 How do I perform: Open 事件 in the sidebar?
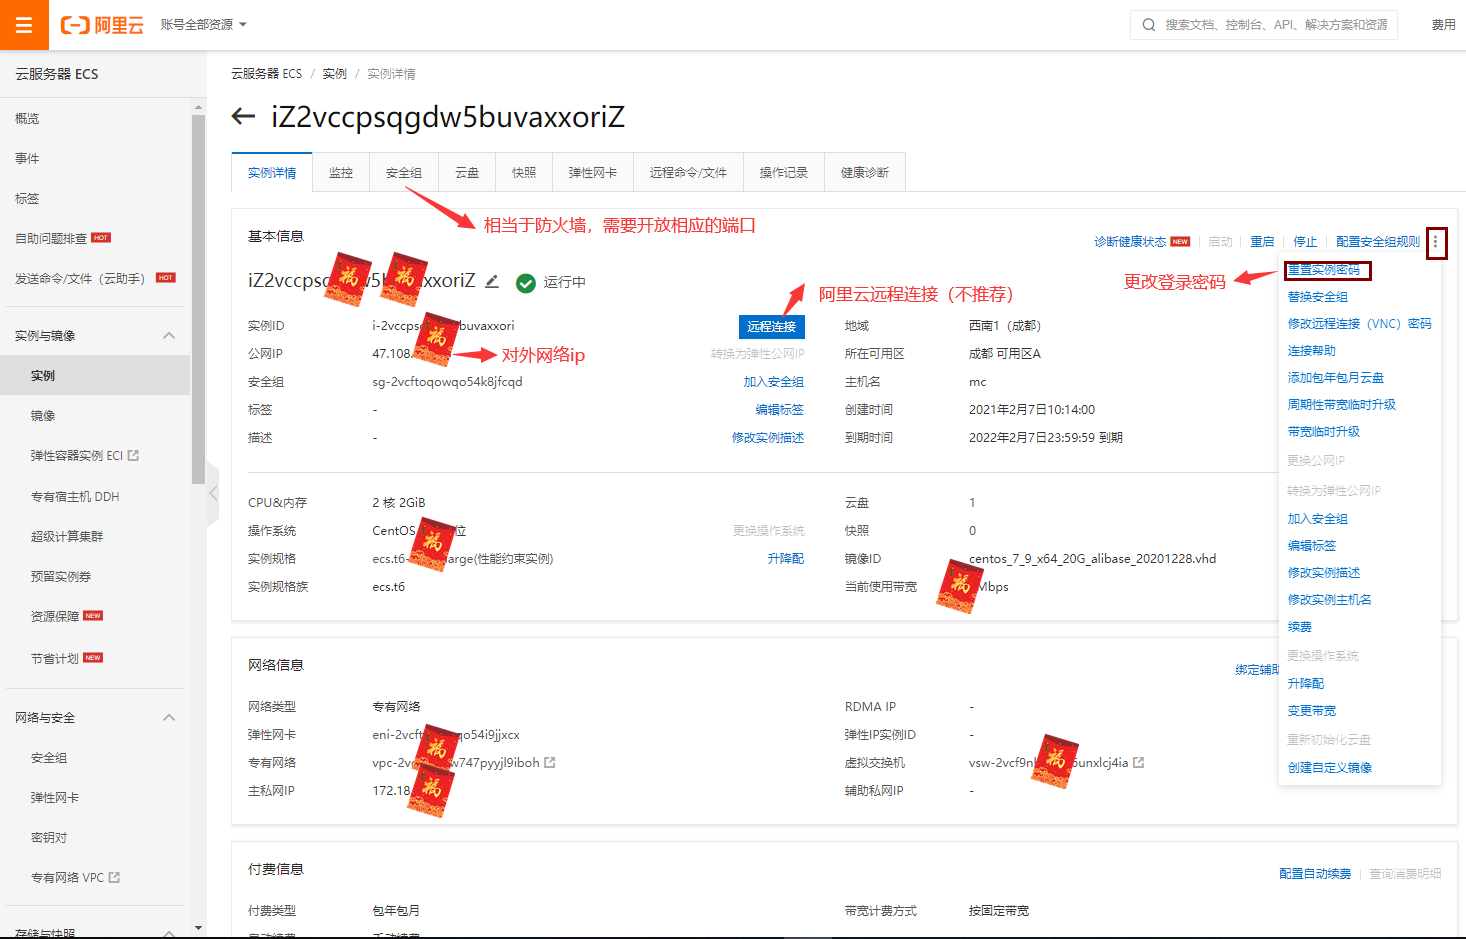(27, 158)
